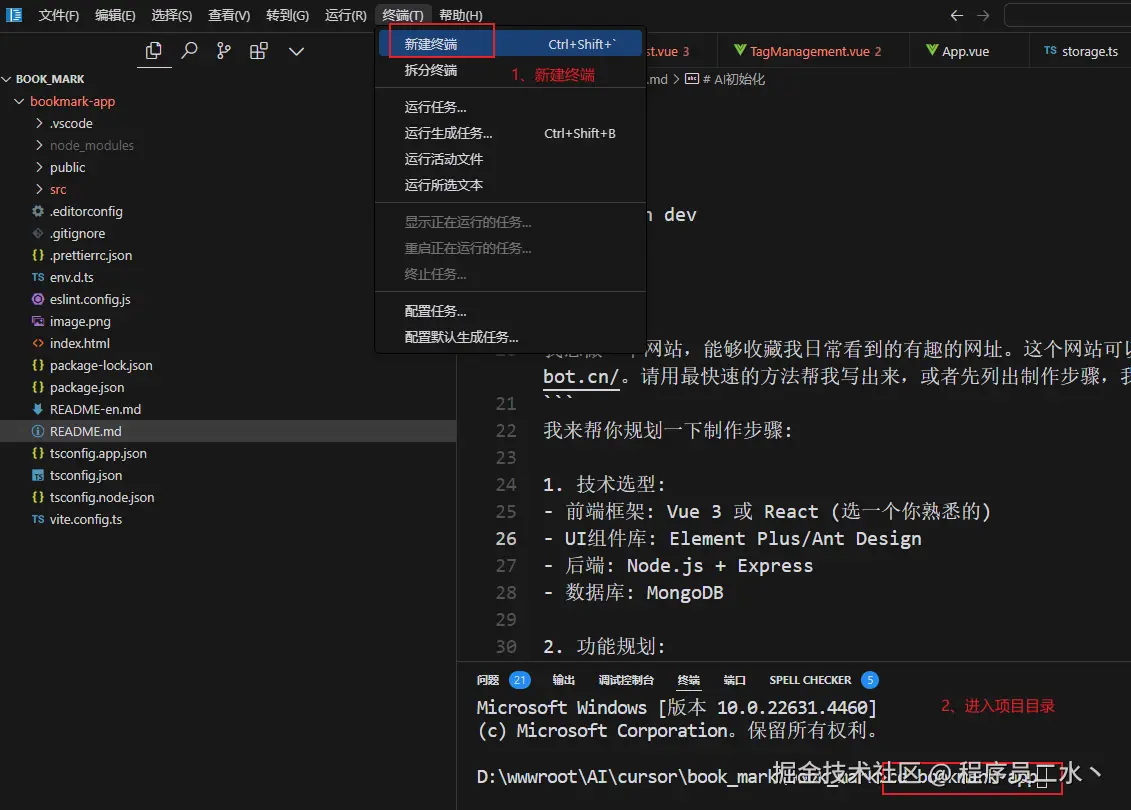The image size is (1131, 810).
Task: Click the vite.config.ts TS icon
Action: pyautogui.click(x=38, y=519)
